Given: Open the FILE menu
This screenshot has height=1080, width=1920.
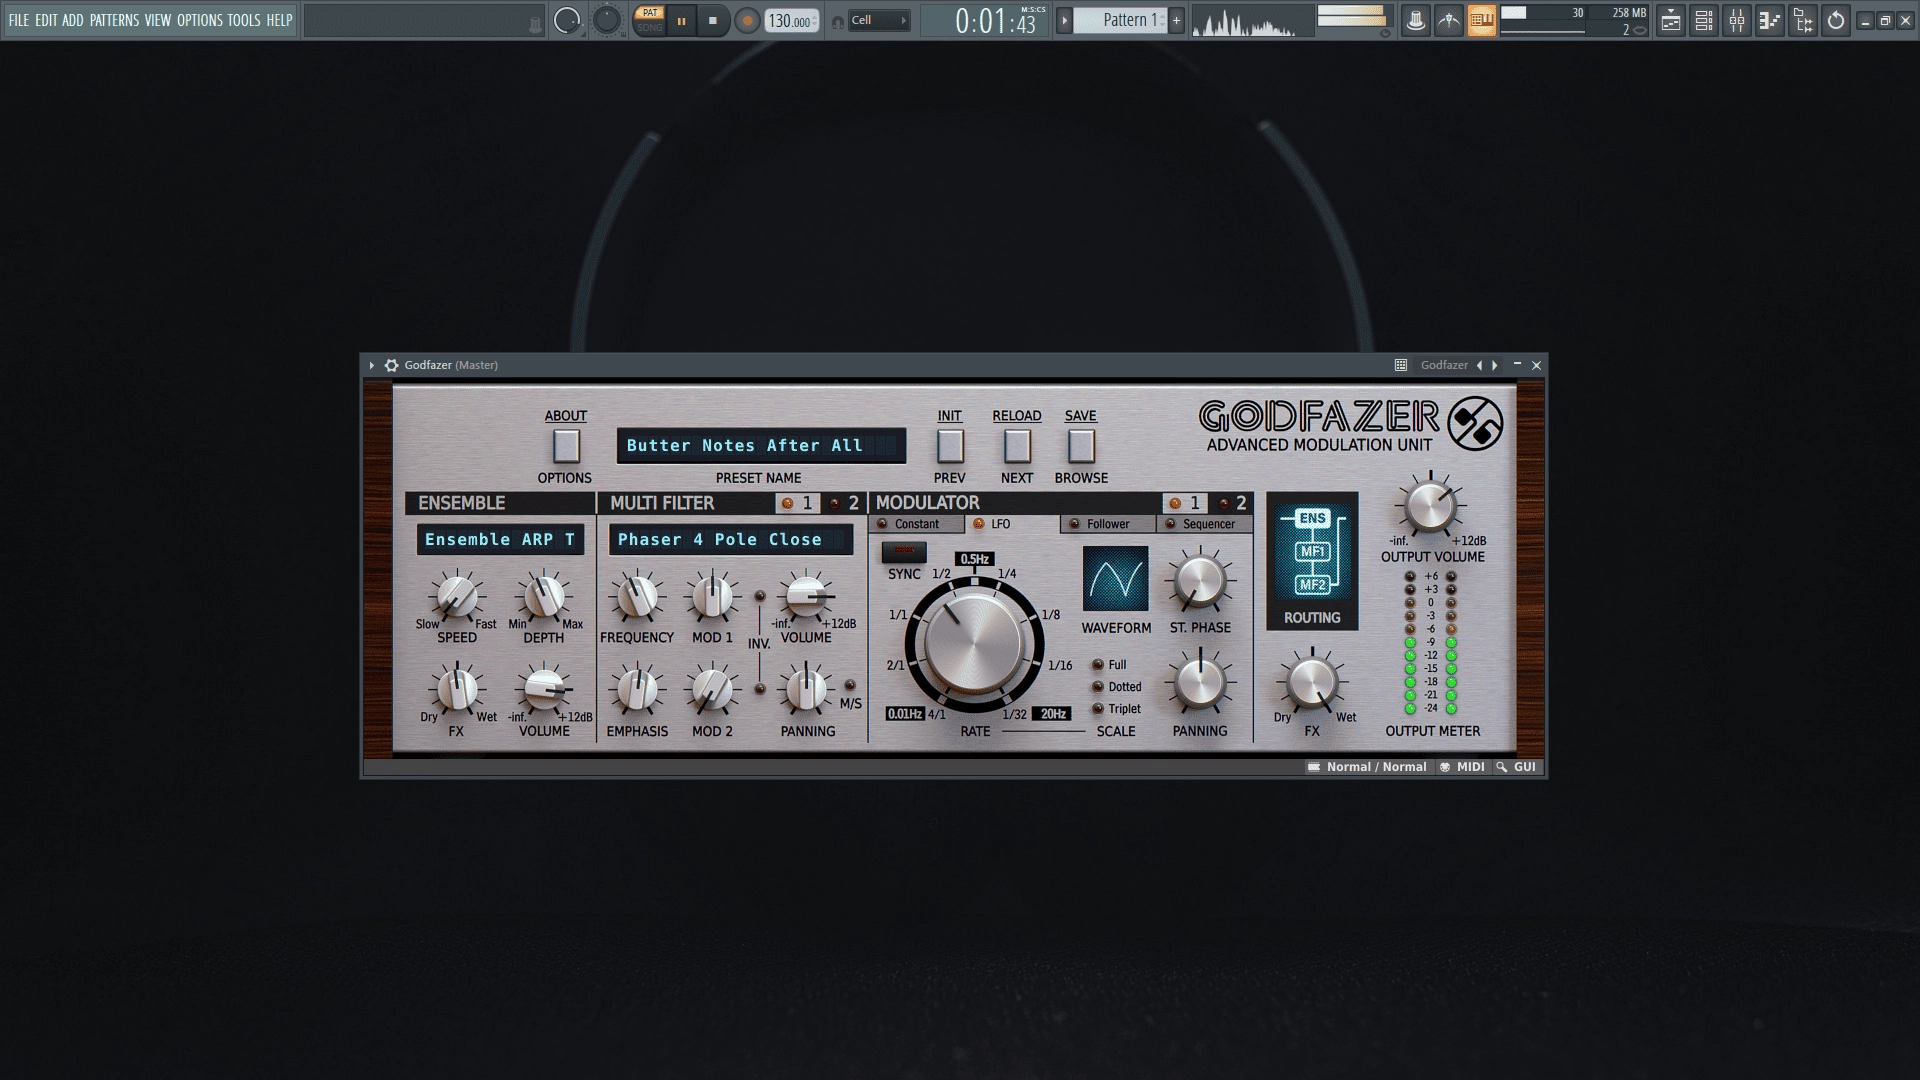Looking at the screenshot, I should coord(18,20).
